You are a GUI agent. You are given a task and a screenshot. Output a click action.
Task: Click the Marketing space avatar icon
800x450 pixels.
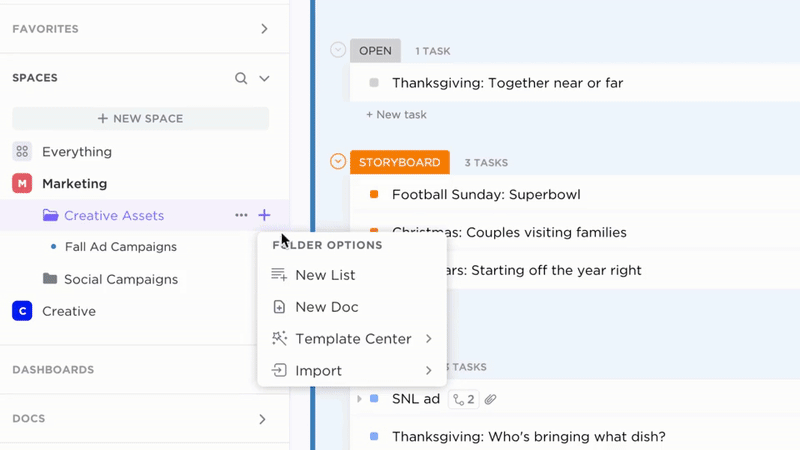click(x=22, y=184)
